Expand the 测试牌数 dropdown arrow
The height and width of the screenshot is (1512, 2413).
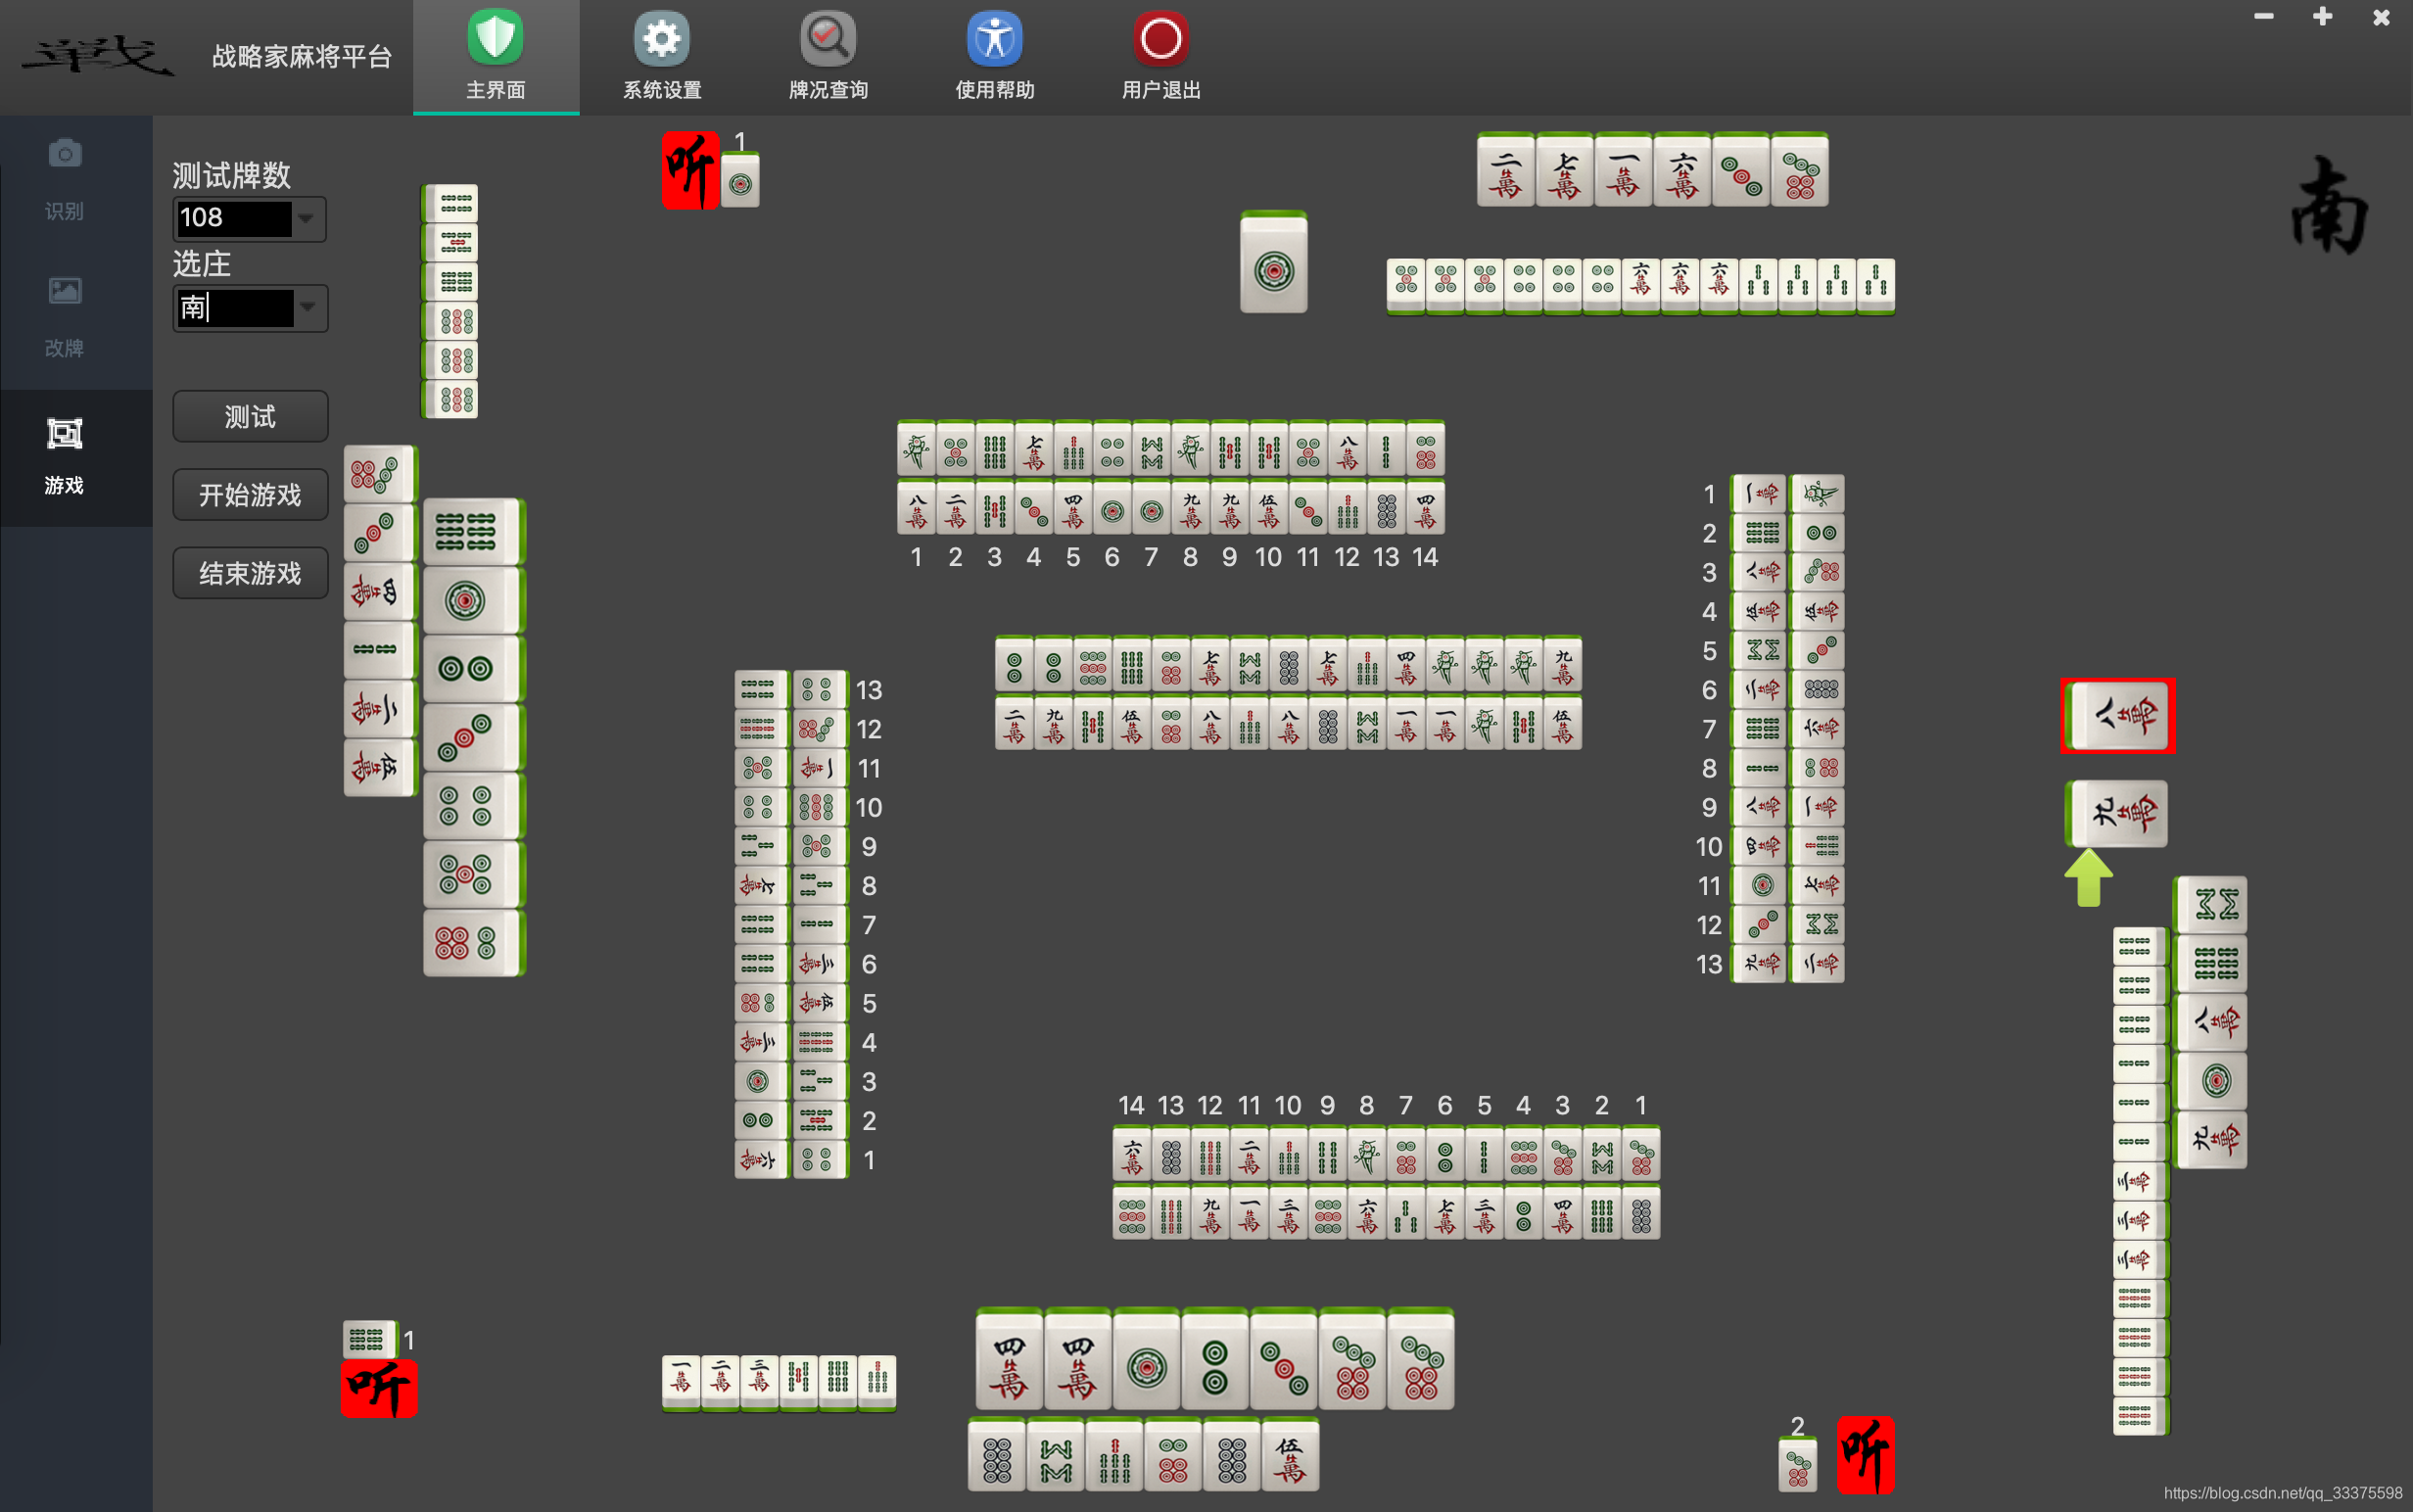click(307, 218)
